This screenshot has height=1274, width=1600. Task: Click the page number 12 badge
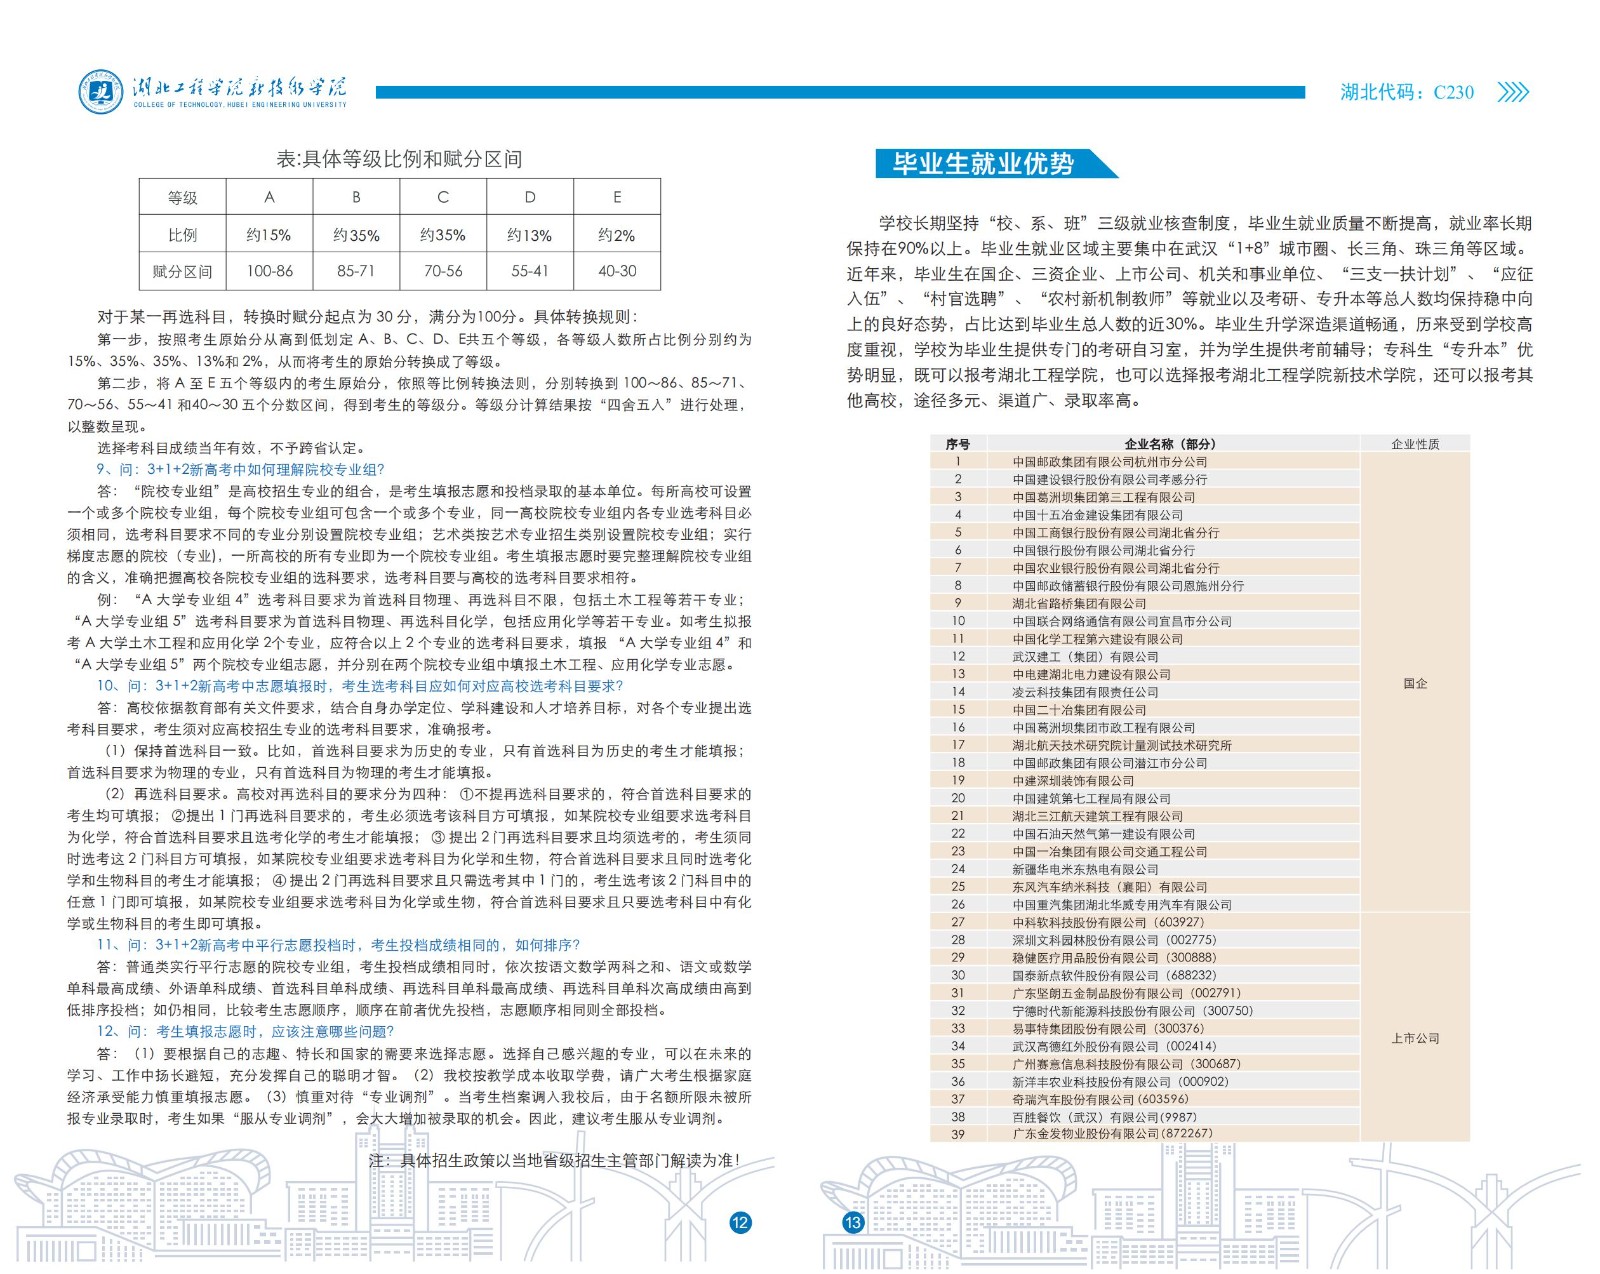pos(740,1222)
